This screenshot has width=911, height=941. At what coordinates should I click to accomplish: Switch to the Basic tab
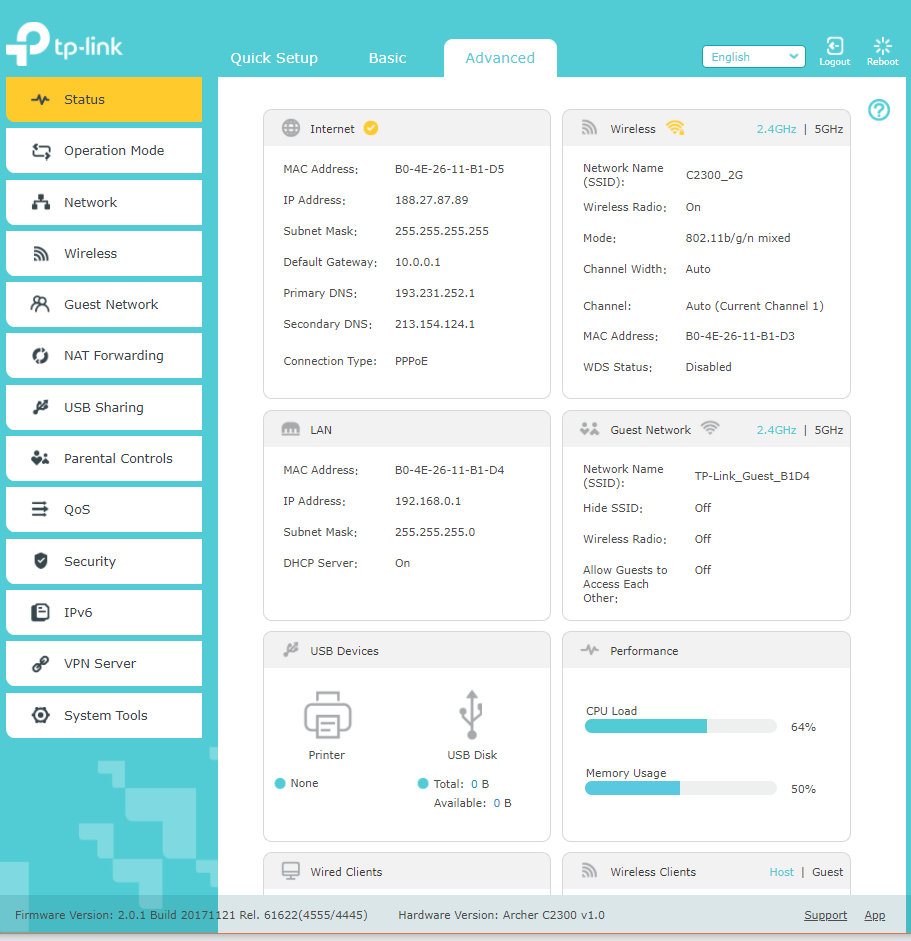[387, 58]
